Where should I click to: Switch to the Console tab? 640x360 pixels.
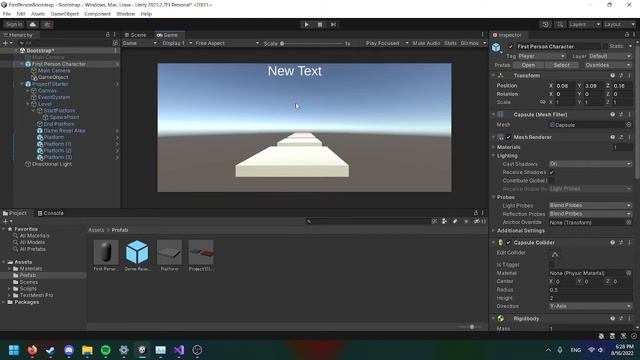click(50, 213)
